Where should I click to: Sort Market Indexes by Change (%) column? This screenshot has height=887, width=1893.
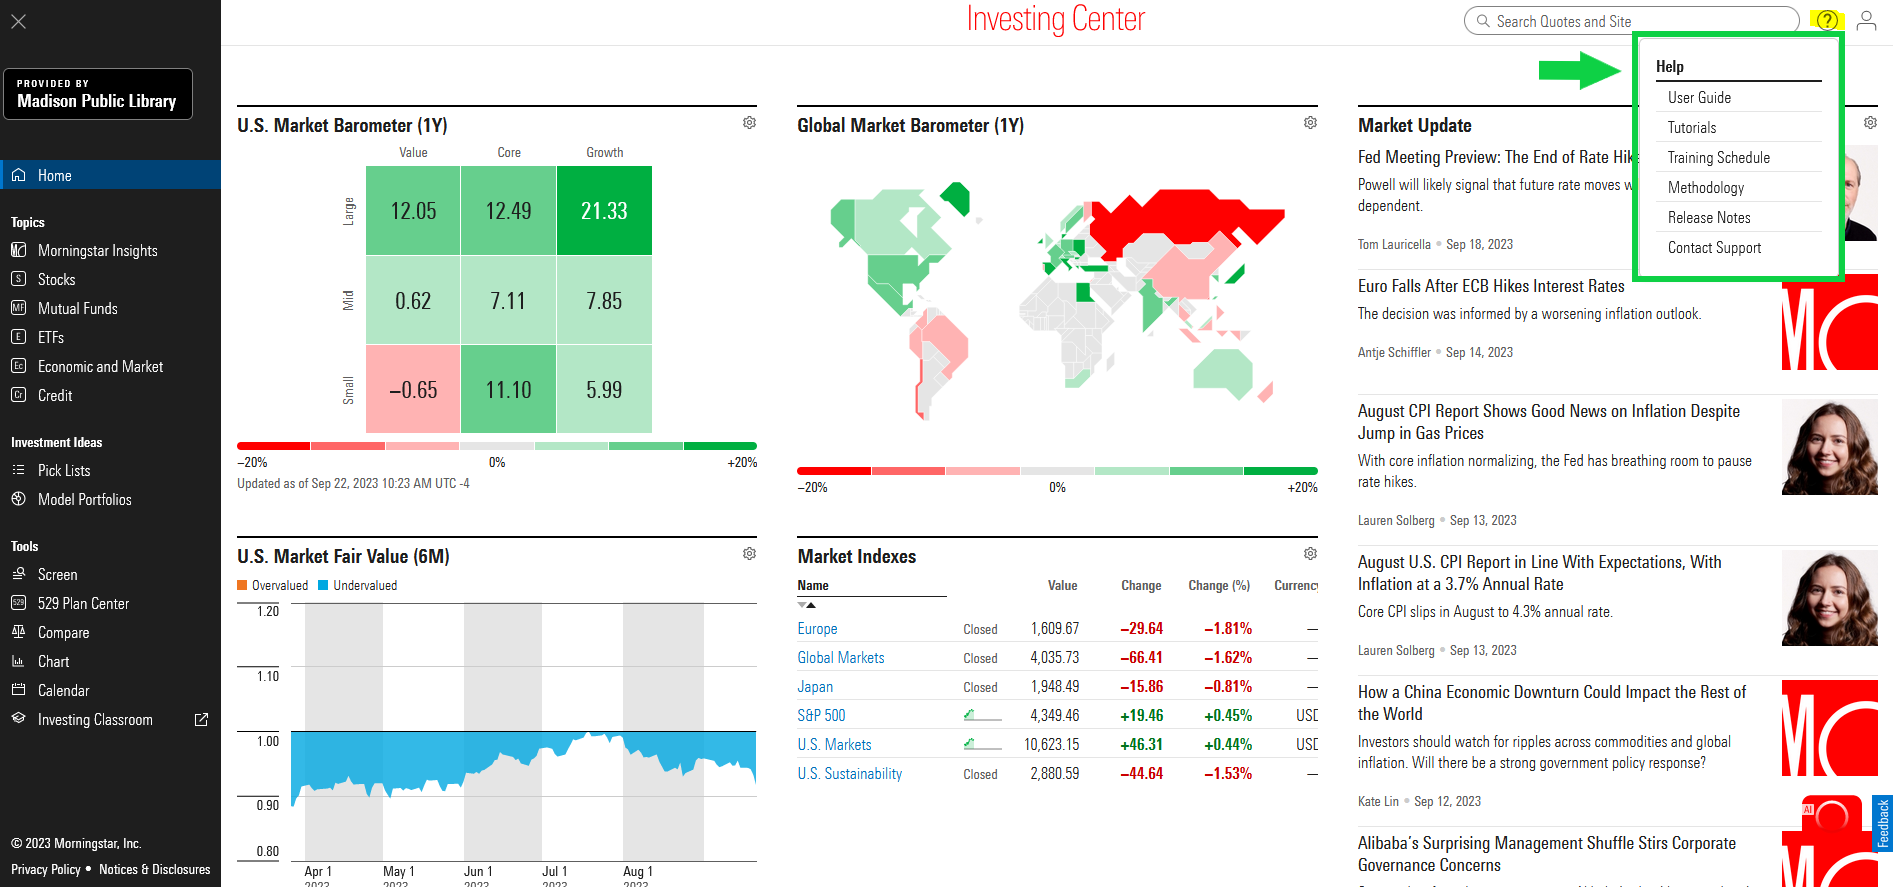(1219, 586)
